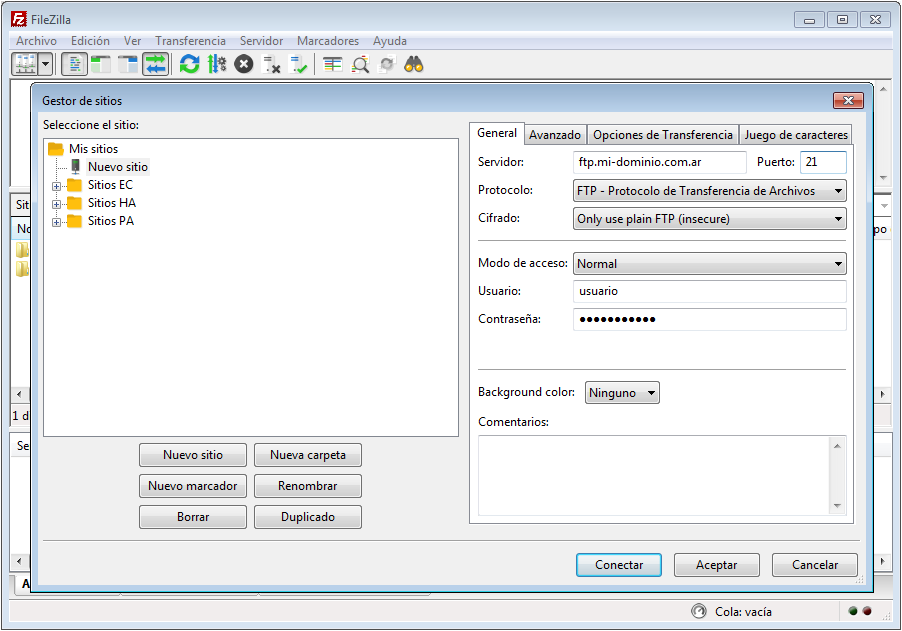Open the Cifrado encryption dropdown
The height and width of the screenshot is (631, 902).
pyautogui.click(x=710, y=219)
